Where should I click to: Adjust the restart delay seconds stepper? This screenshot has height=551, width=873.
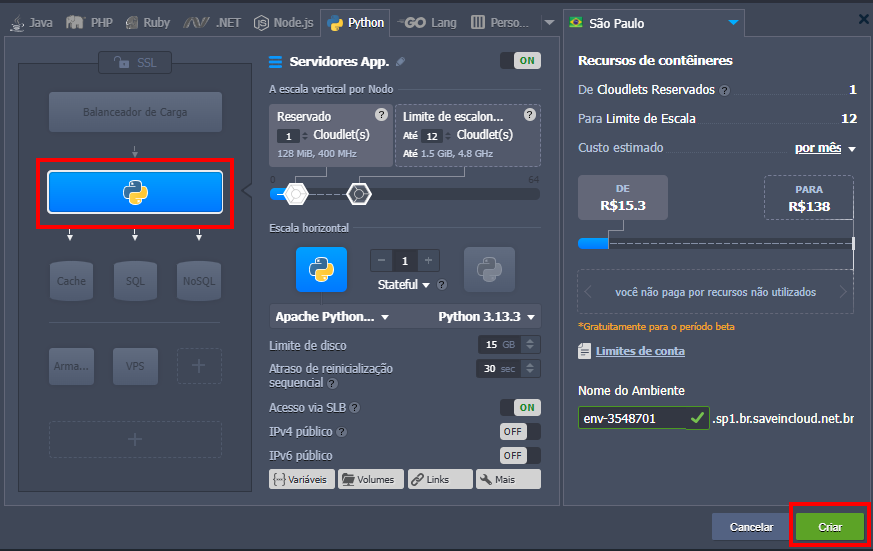[530, 368]
